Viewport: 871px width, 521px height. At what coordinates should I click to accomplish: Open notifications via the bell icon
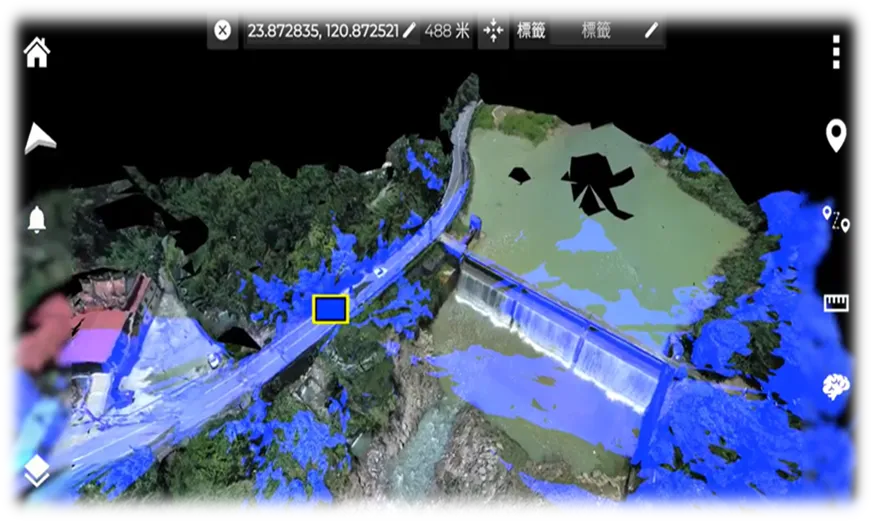38,219
